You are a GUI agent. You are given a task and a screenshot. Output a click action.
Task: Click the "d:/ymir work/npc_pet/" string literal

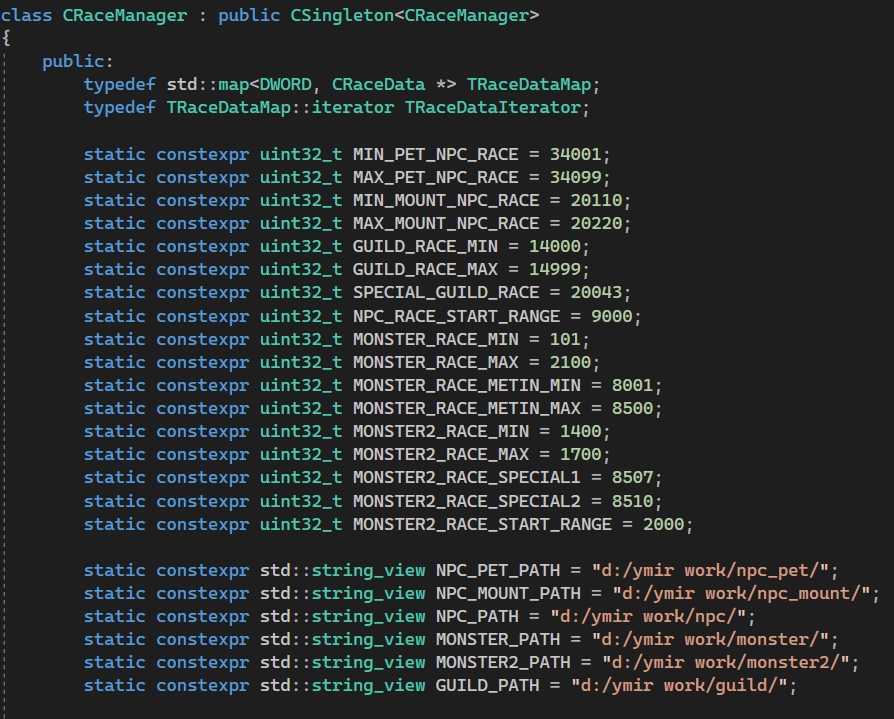click(712, 570)
